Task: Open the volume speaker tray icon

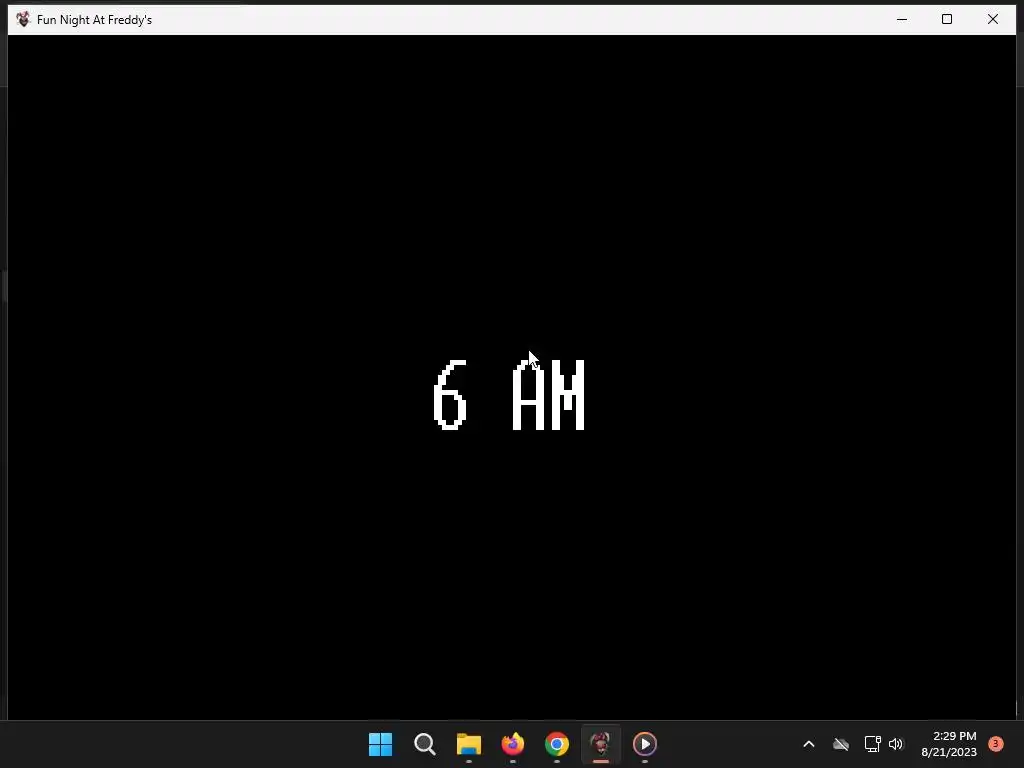Action: 895,744
